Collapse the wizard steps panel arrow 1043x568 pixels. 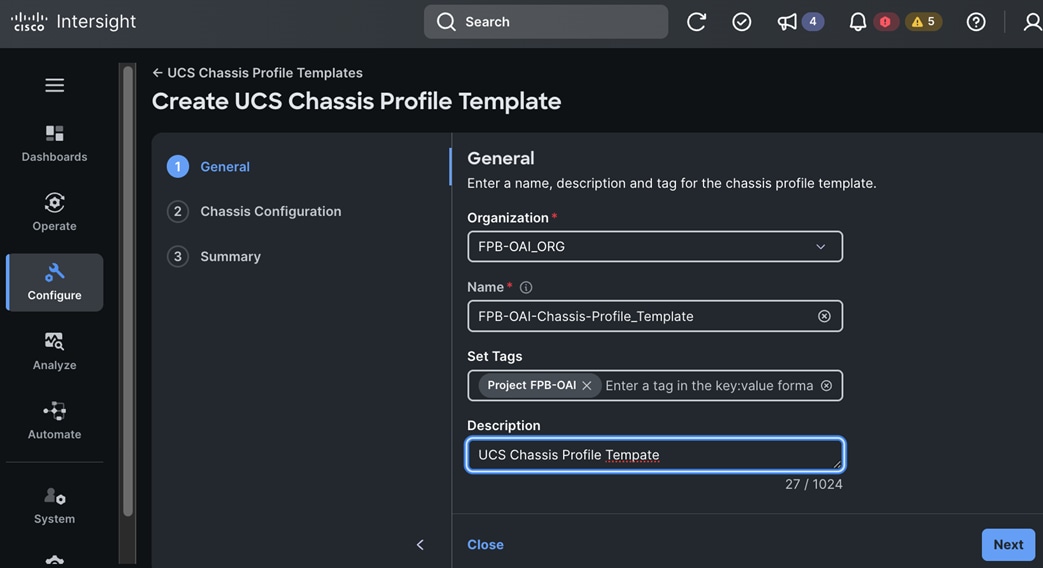(420, 545)
